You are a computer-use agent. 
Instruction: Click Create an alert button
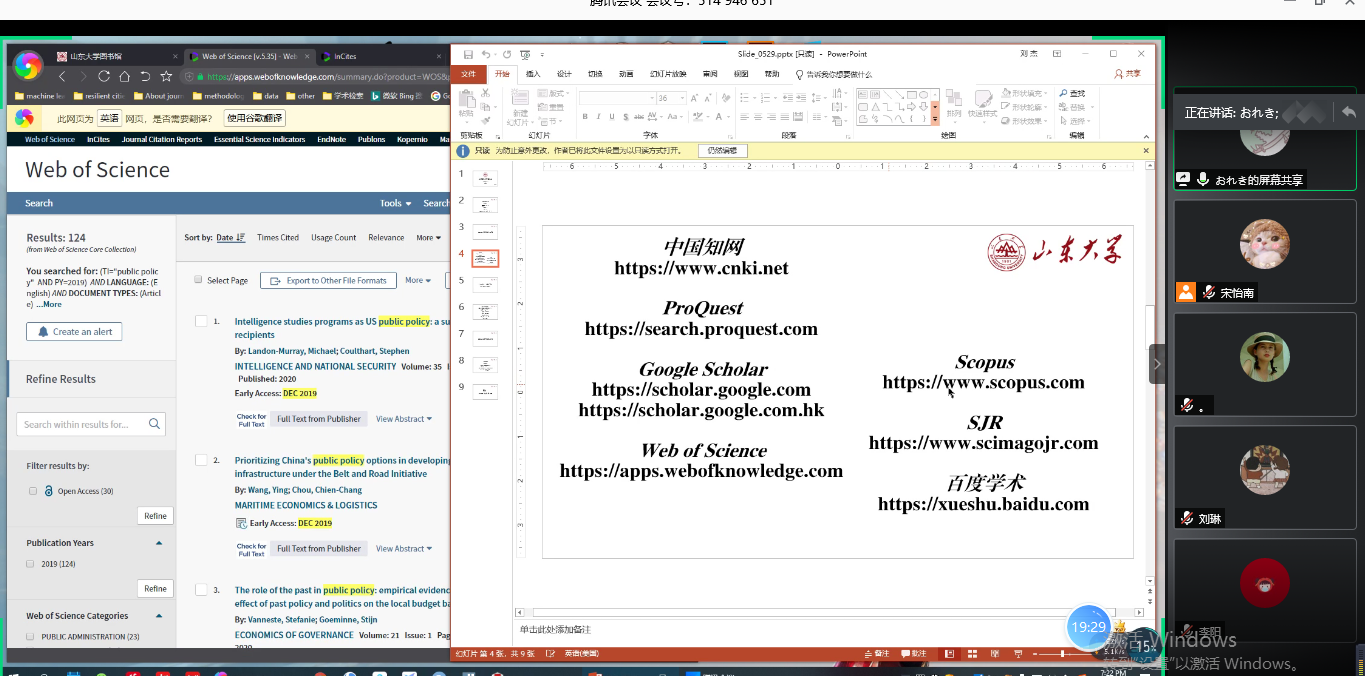(74, 332)
